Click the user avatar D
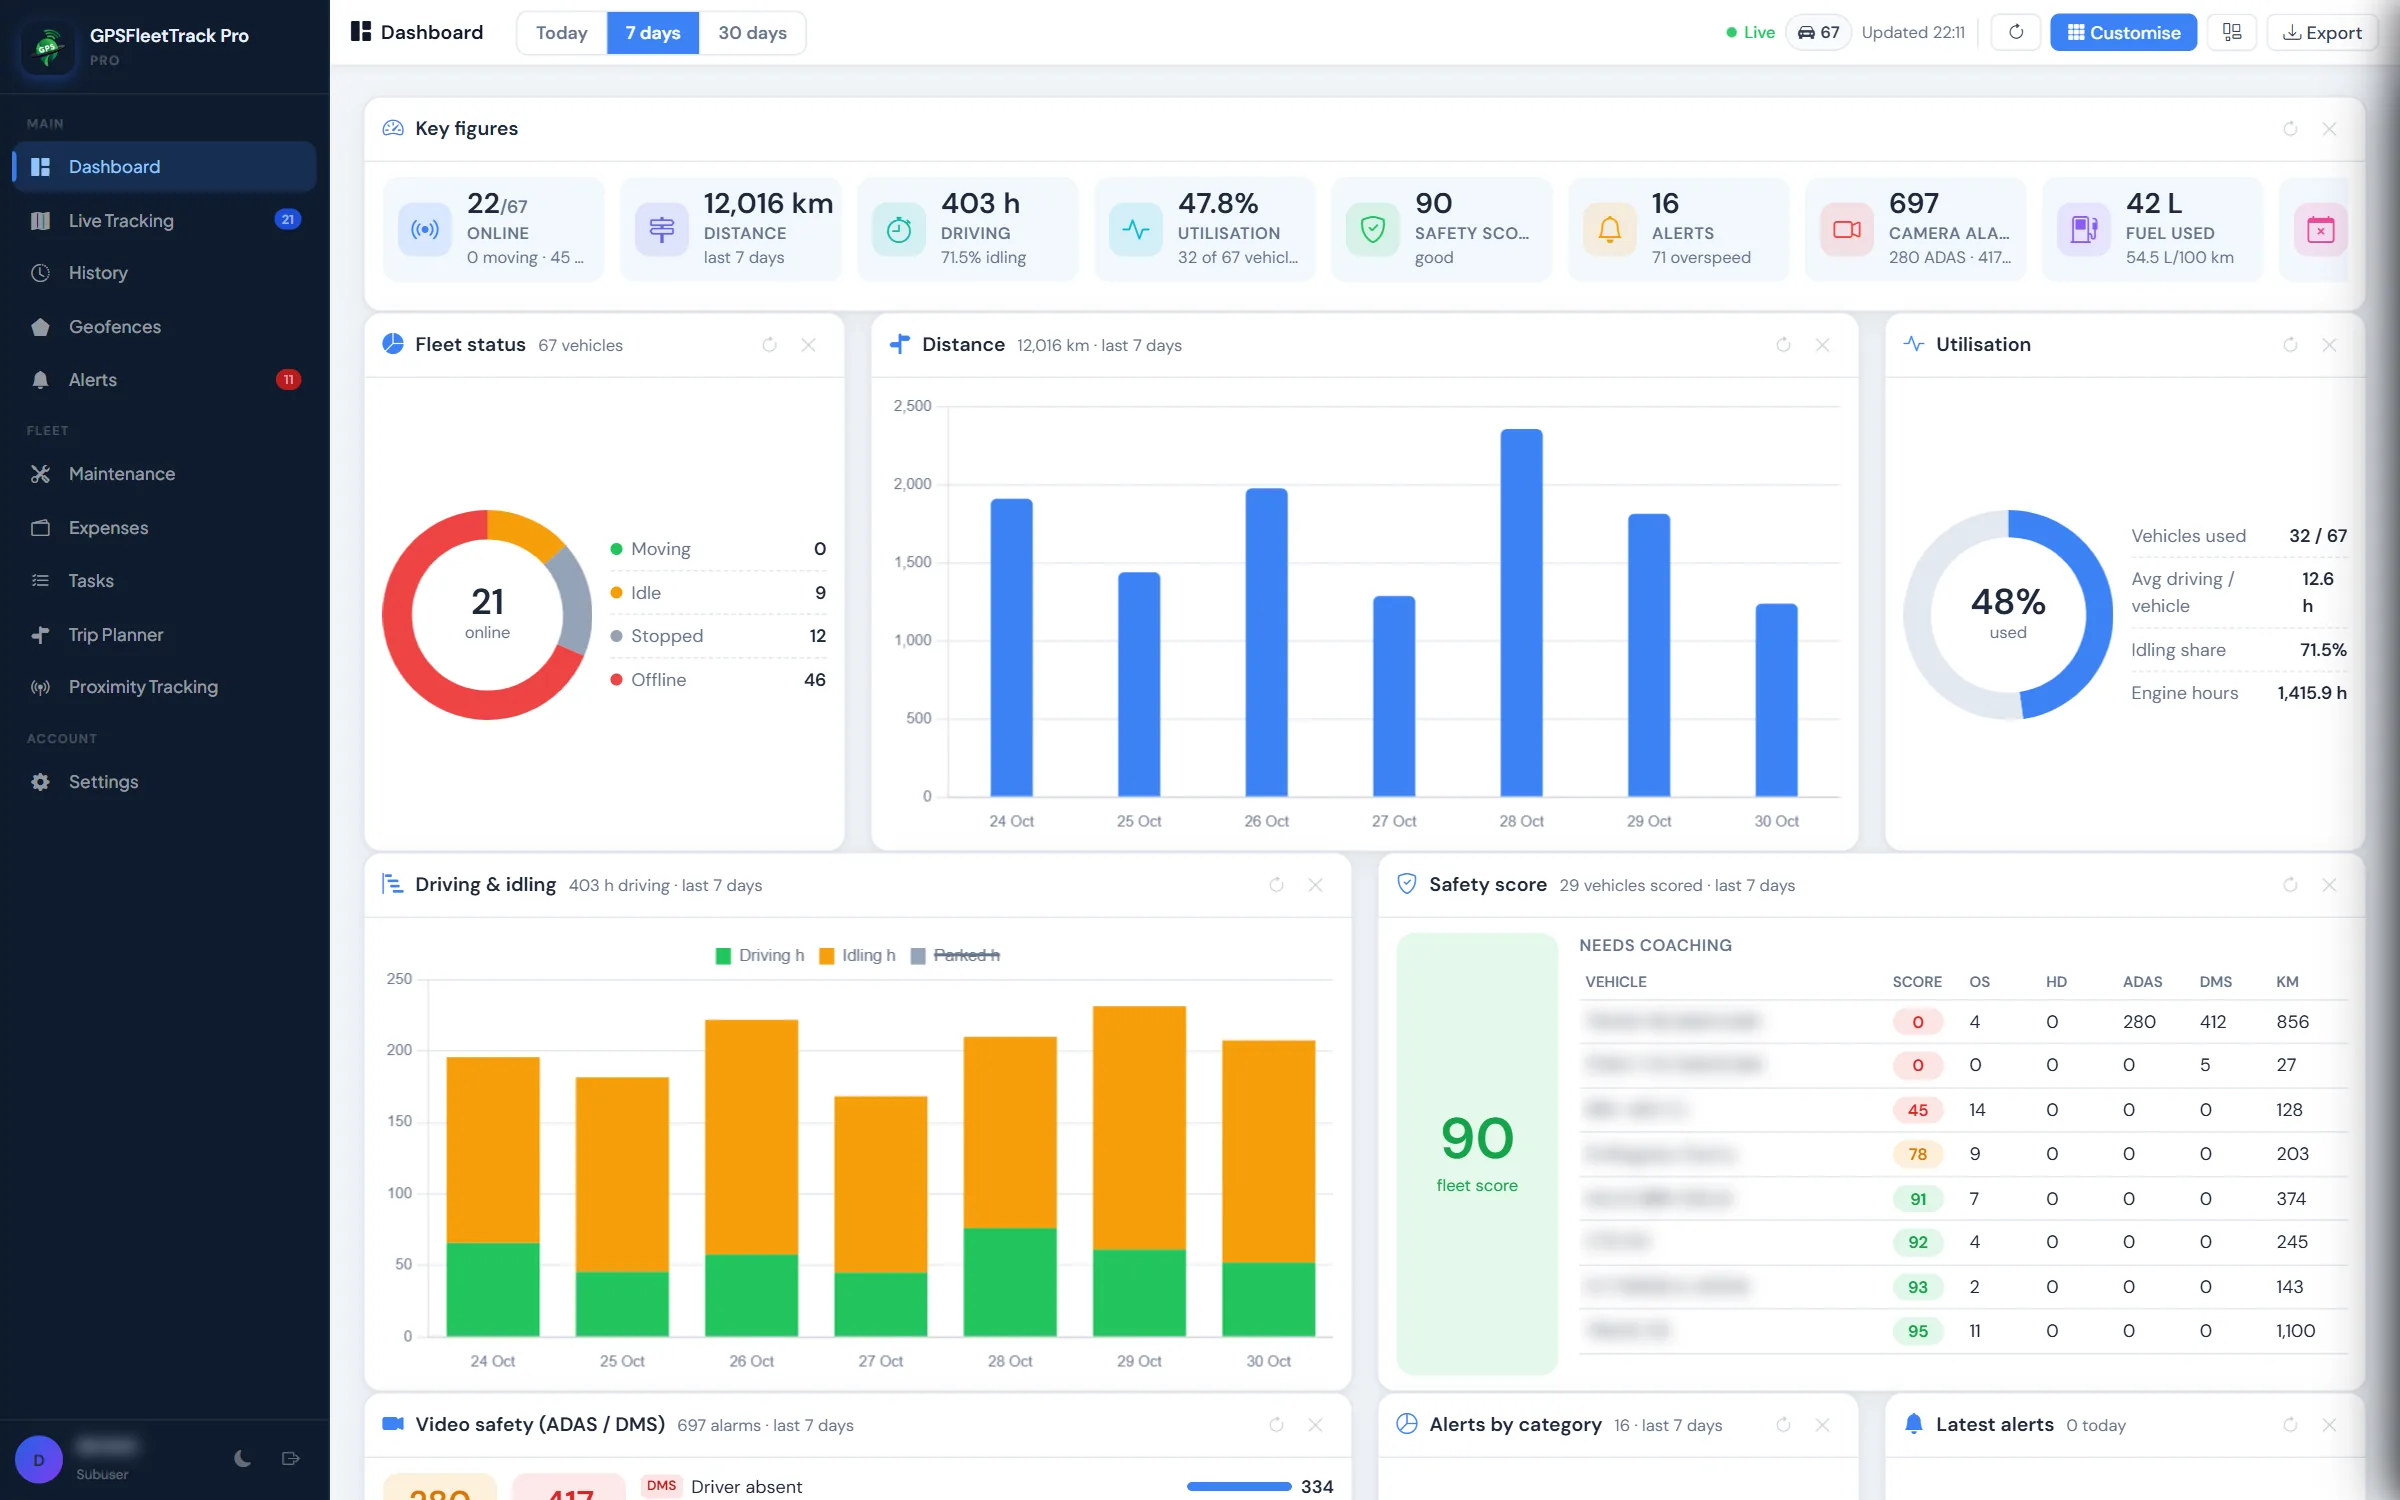The height and width of the screenshot is (1500, 2400). [39, 1460]
